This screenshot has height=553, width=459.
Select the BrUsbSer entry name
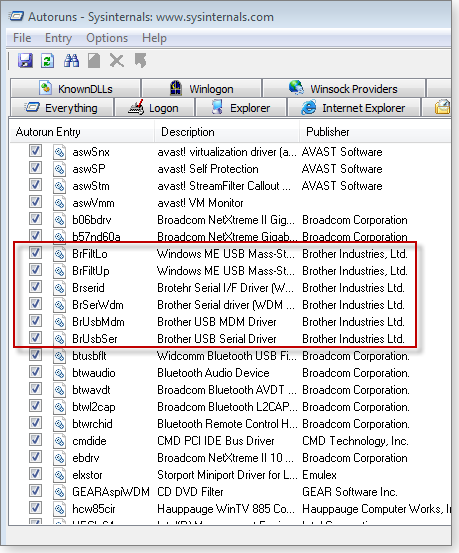(x=95, y=339)
